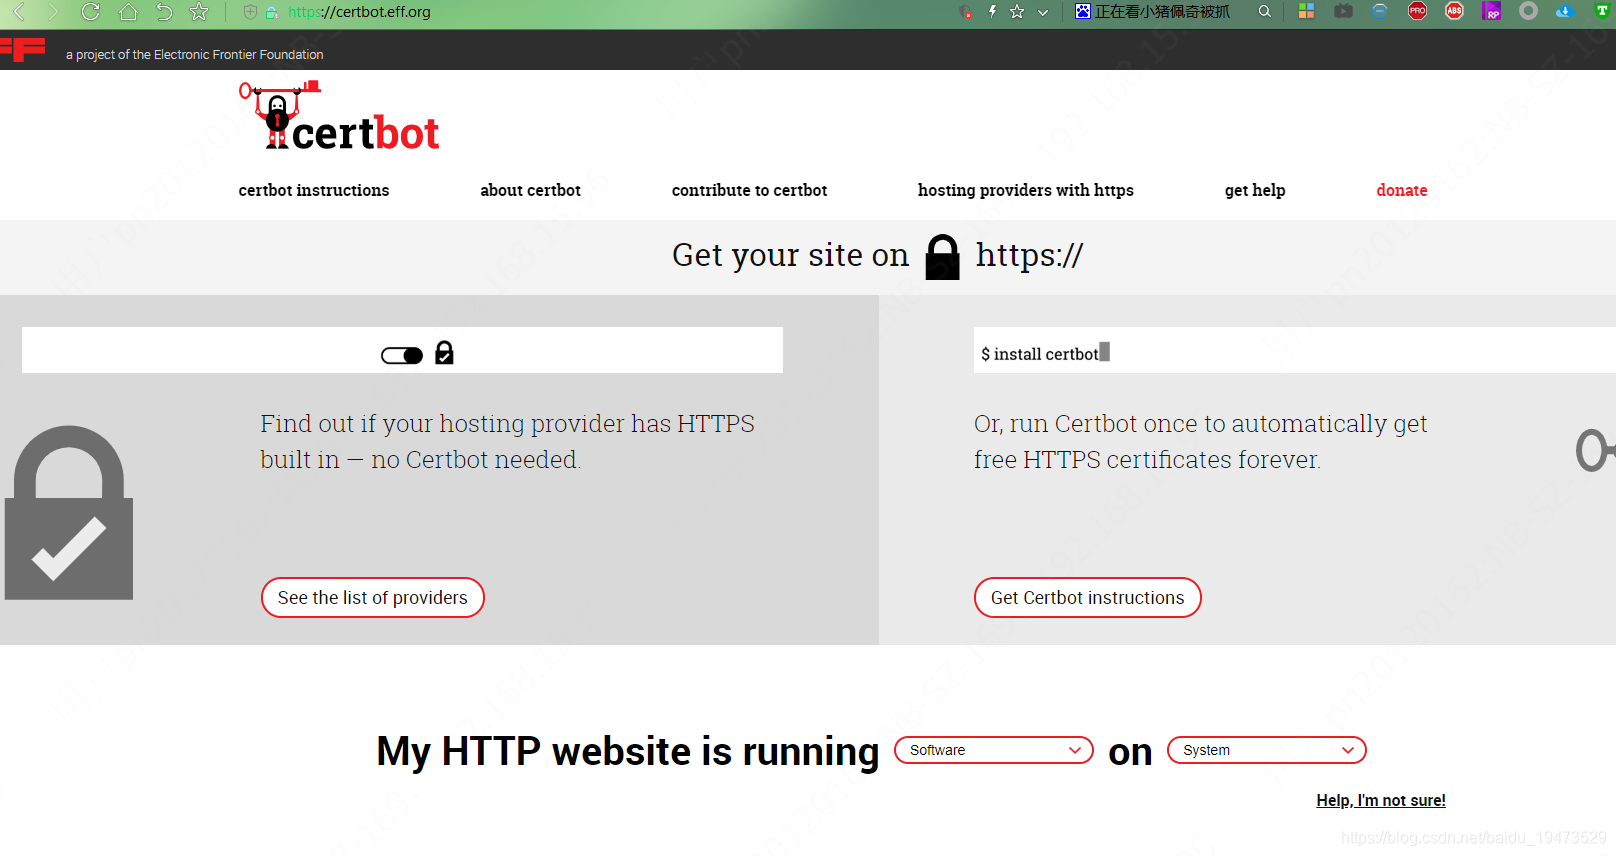Screen dimensions: 1616x856
Task: Open the Software dropdown
Action: [994, 750]
